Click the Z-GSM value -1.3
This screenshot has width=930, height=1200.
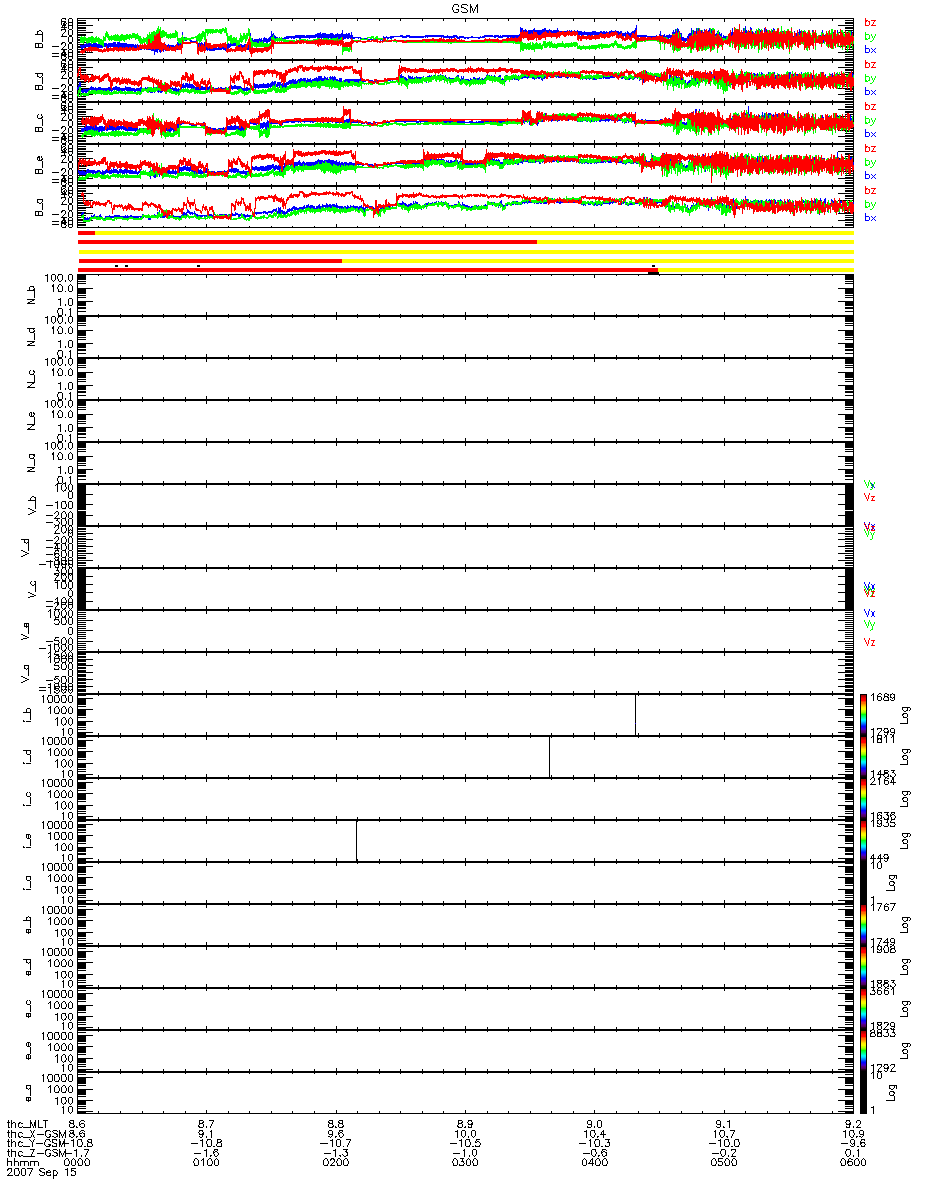(336, 1153)
